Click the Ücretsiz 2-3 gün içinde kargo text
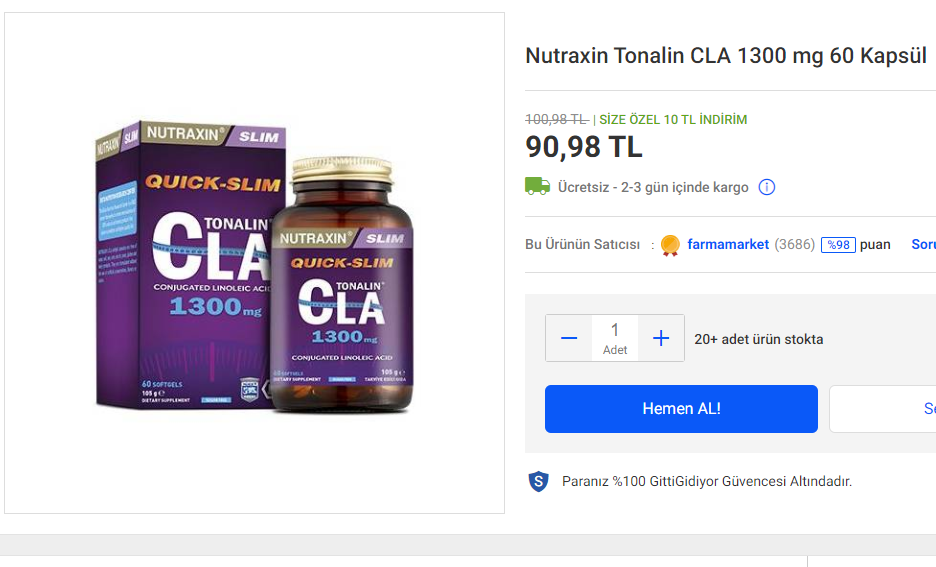Screen dimensions: 936x567 [653, 187]
